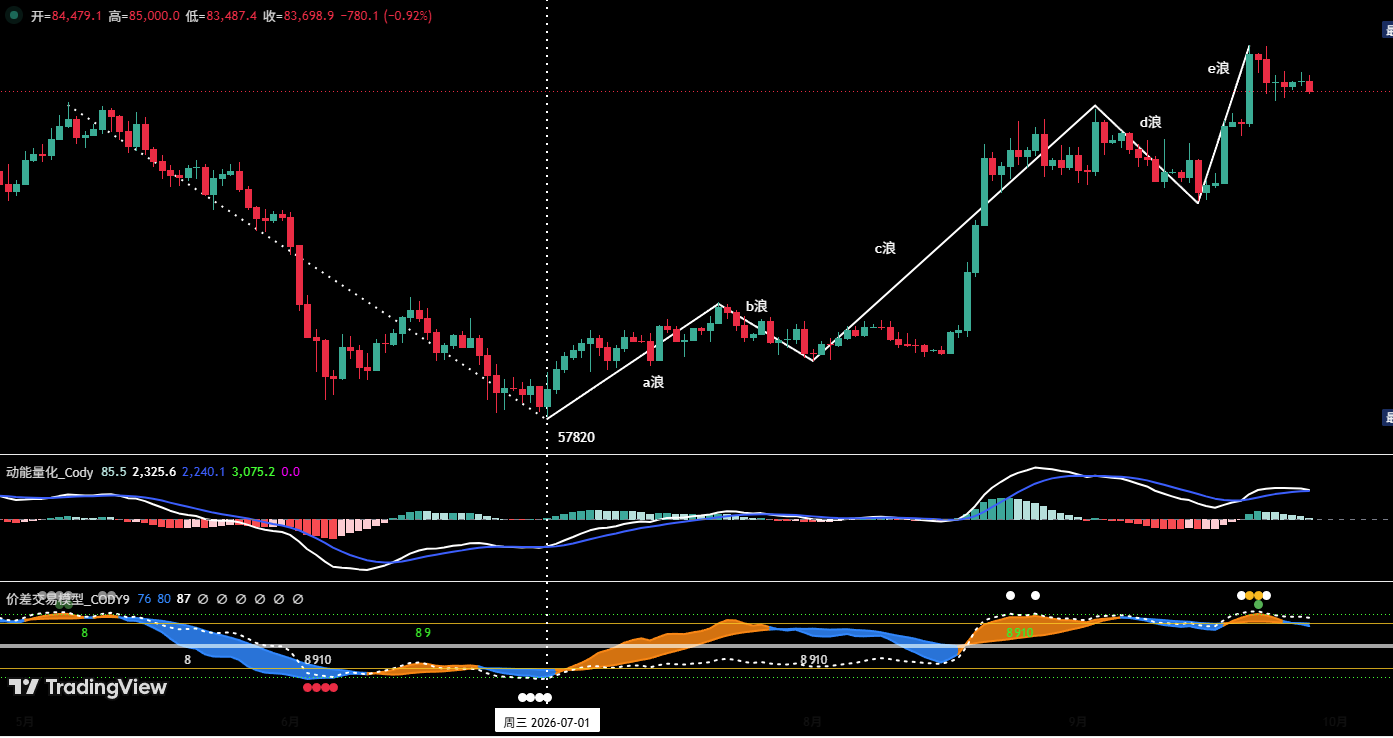Select the d浪 wave label
This screenshot has width=1393, height=738.
pyautogui.click(x=1151, y=122)
